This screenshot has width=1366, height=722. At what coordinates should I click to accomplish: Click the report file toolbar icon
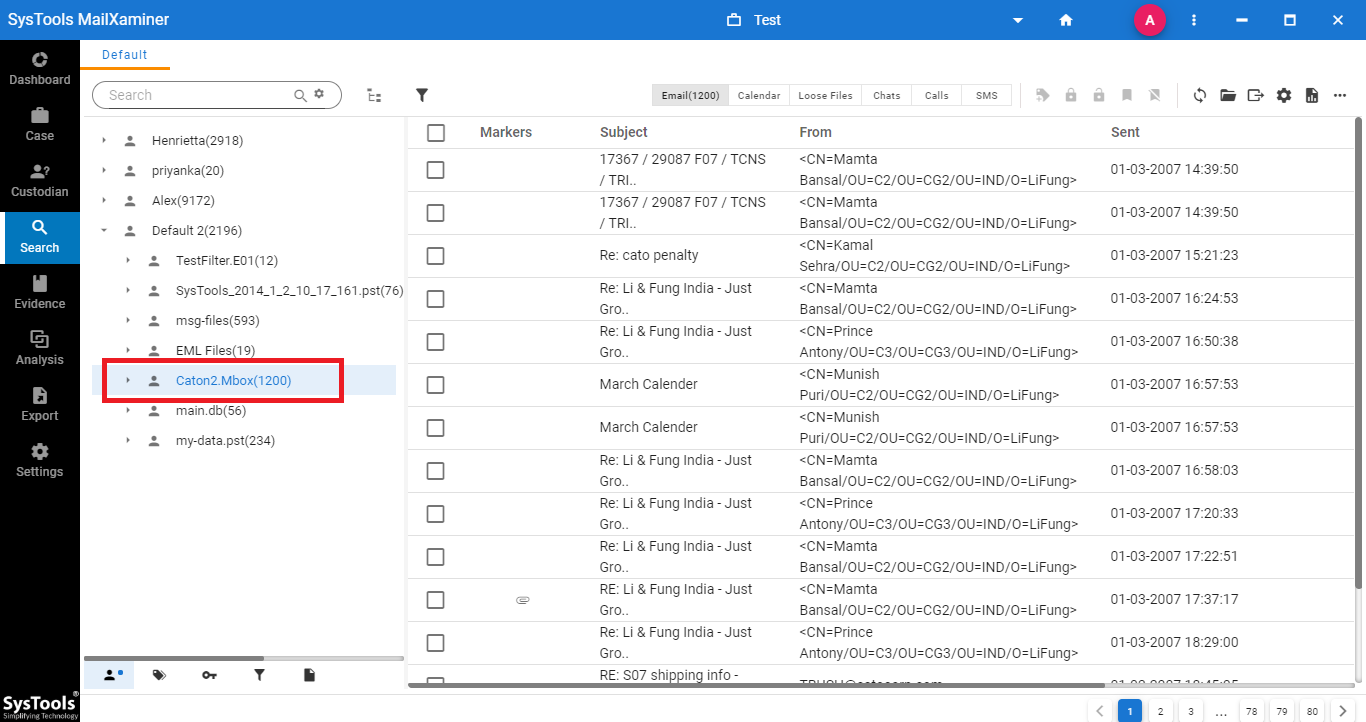pyautogui.click(x=1312, y=95)
